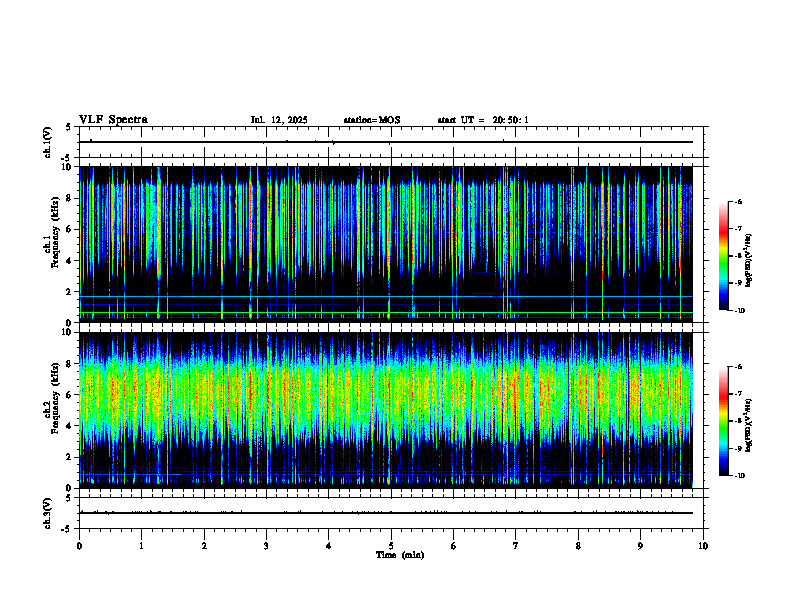Click the ch.2 colorbar "-6" tick value

pyautogui.click(x=738, y=367)
